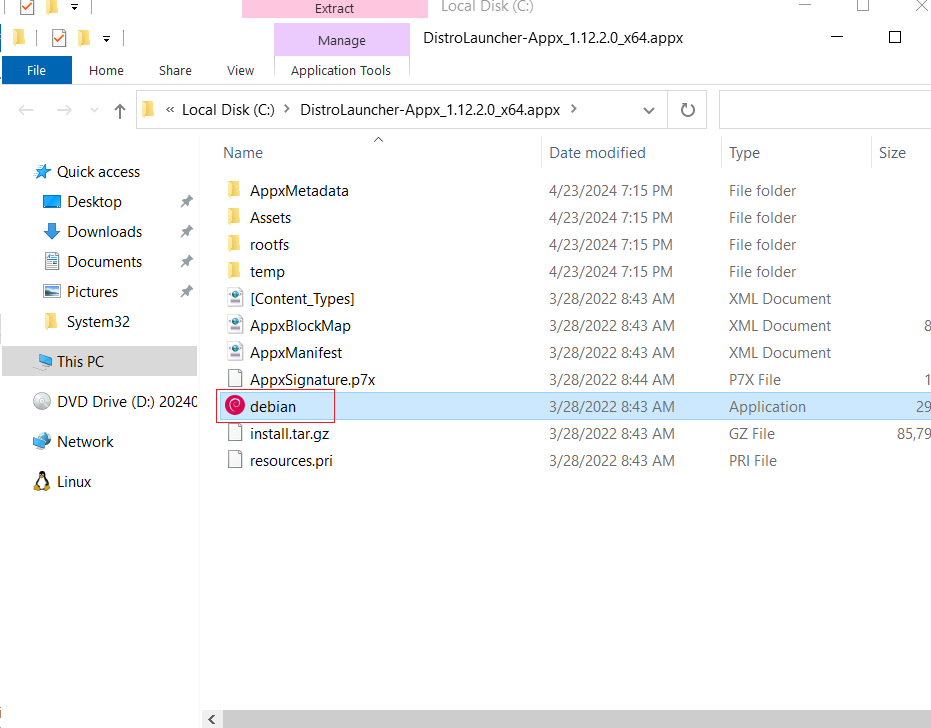Click the Downloads quick access icon
The width and height of the screenshot is (931, 728).
(52, 232)
